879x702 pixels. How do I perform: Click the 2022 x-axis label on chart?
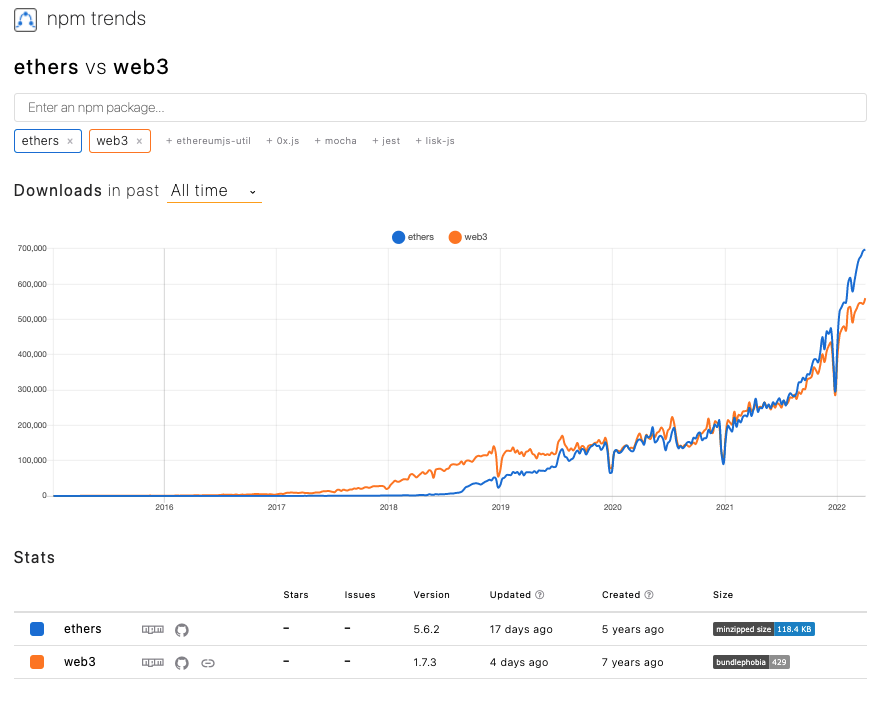837,507
